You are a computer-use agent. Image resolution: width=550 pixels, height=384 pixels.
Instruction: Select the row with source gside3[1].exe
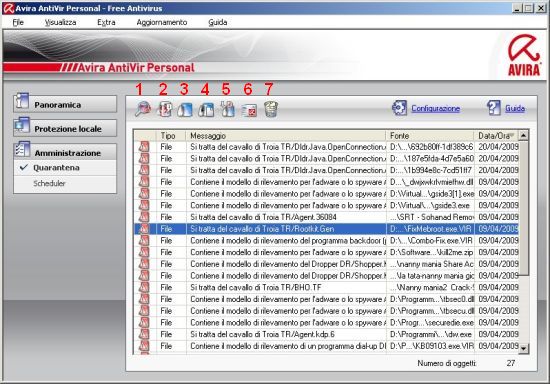click(x=326, y=194)
